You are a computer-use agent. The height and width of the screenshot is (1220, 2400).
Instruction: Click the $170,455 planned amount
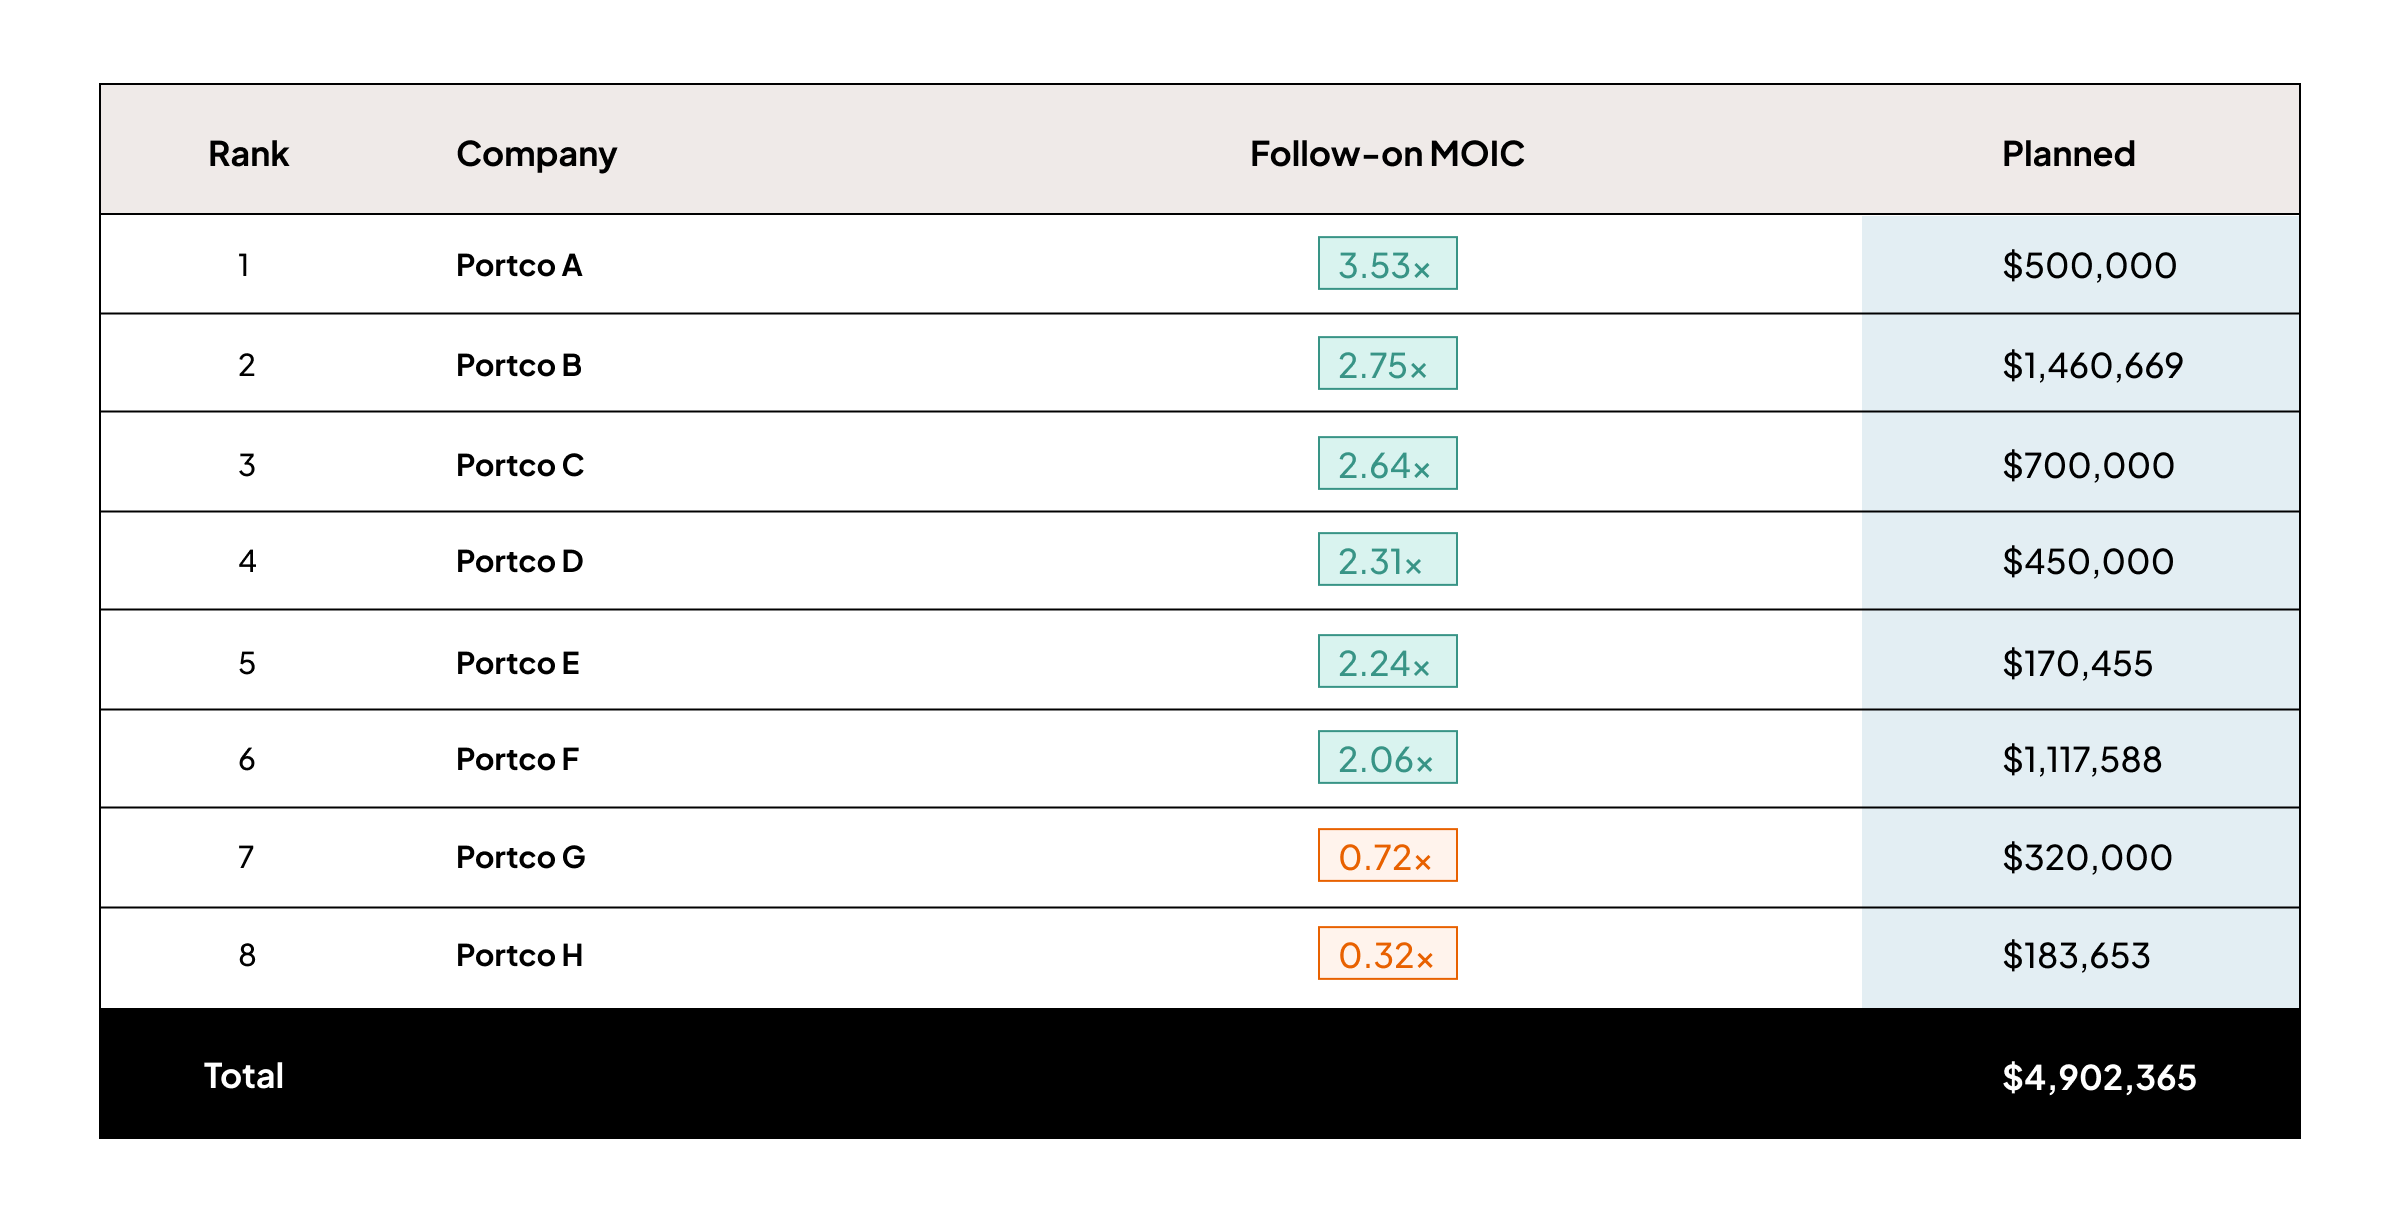(2077, 663)
